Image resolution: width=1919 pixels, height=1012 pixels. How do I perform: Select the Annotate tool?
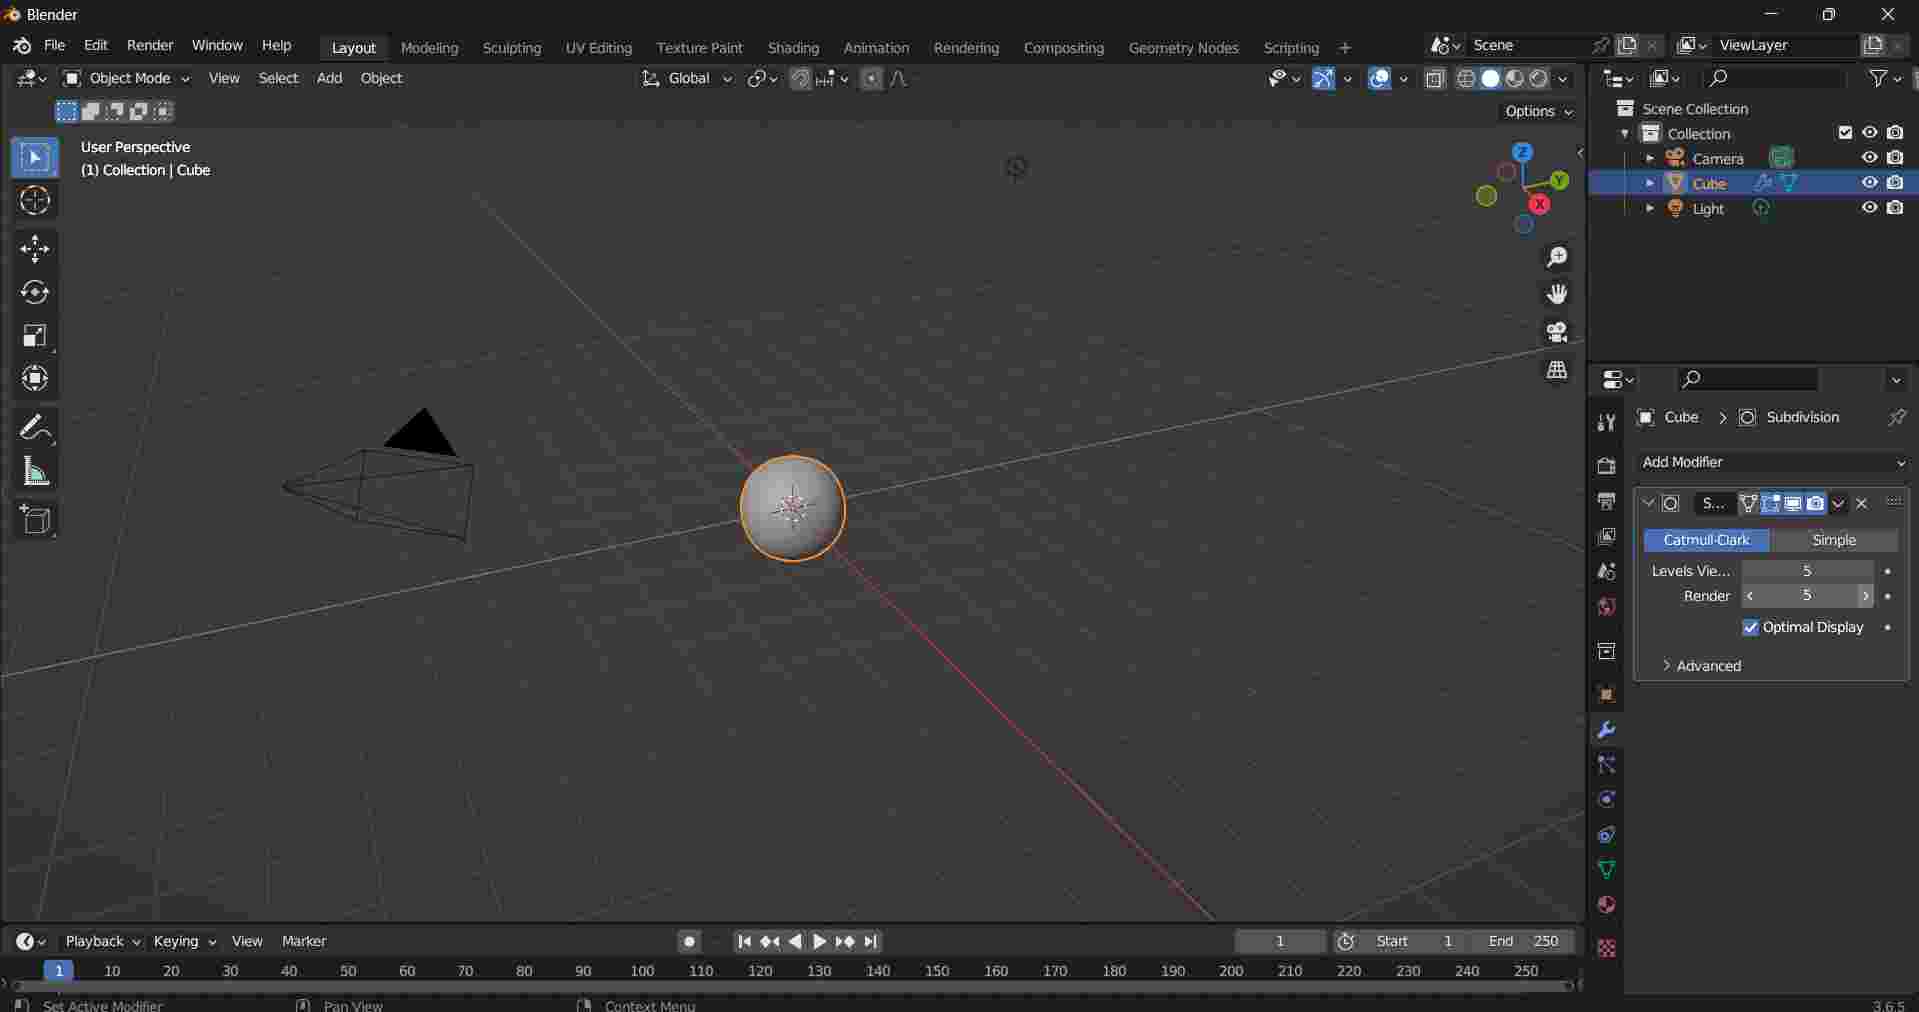35,428
